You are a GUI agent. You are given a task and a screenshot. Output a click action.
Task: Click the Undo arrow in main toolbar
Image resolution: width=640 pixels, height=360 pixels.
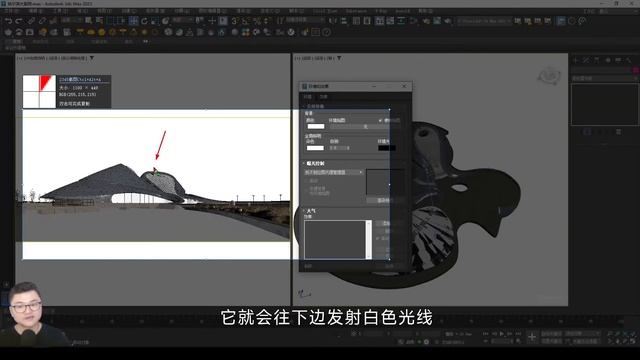[8, 20]
